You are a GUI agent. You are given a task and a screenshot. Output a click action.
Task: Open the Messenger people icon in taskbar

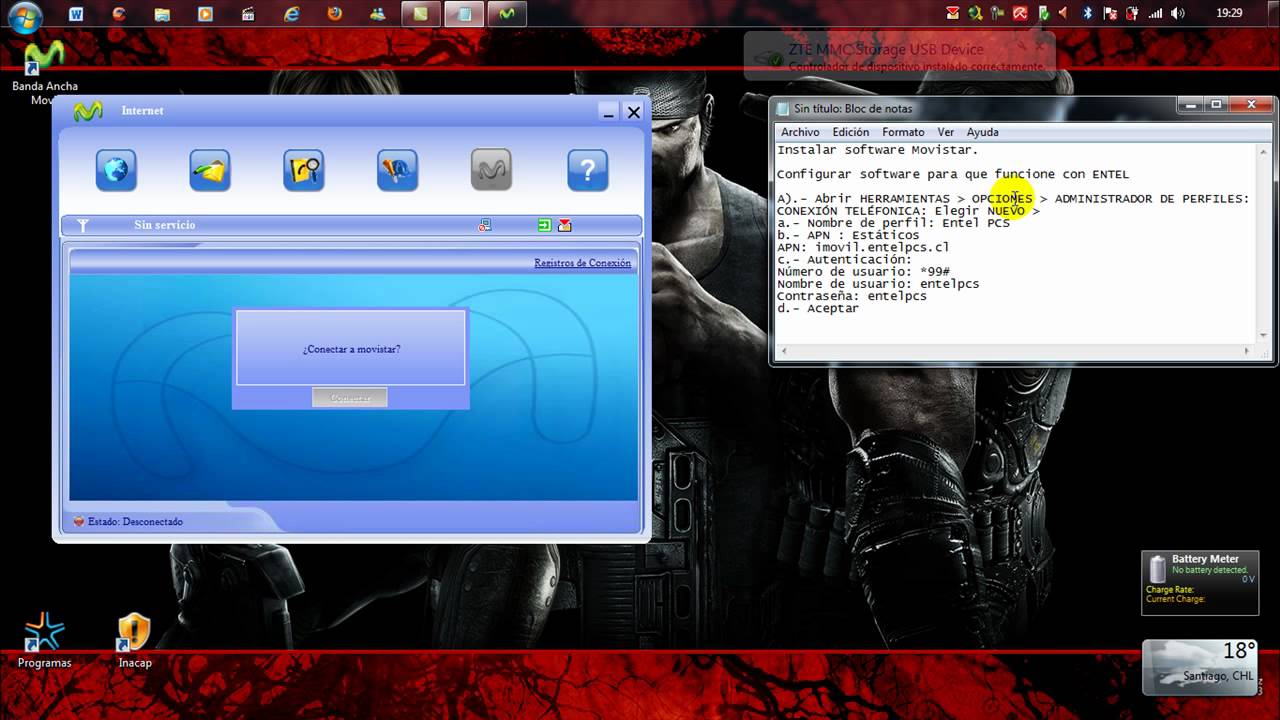(x=378, y=14)
